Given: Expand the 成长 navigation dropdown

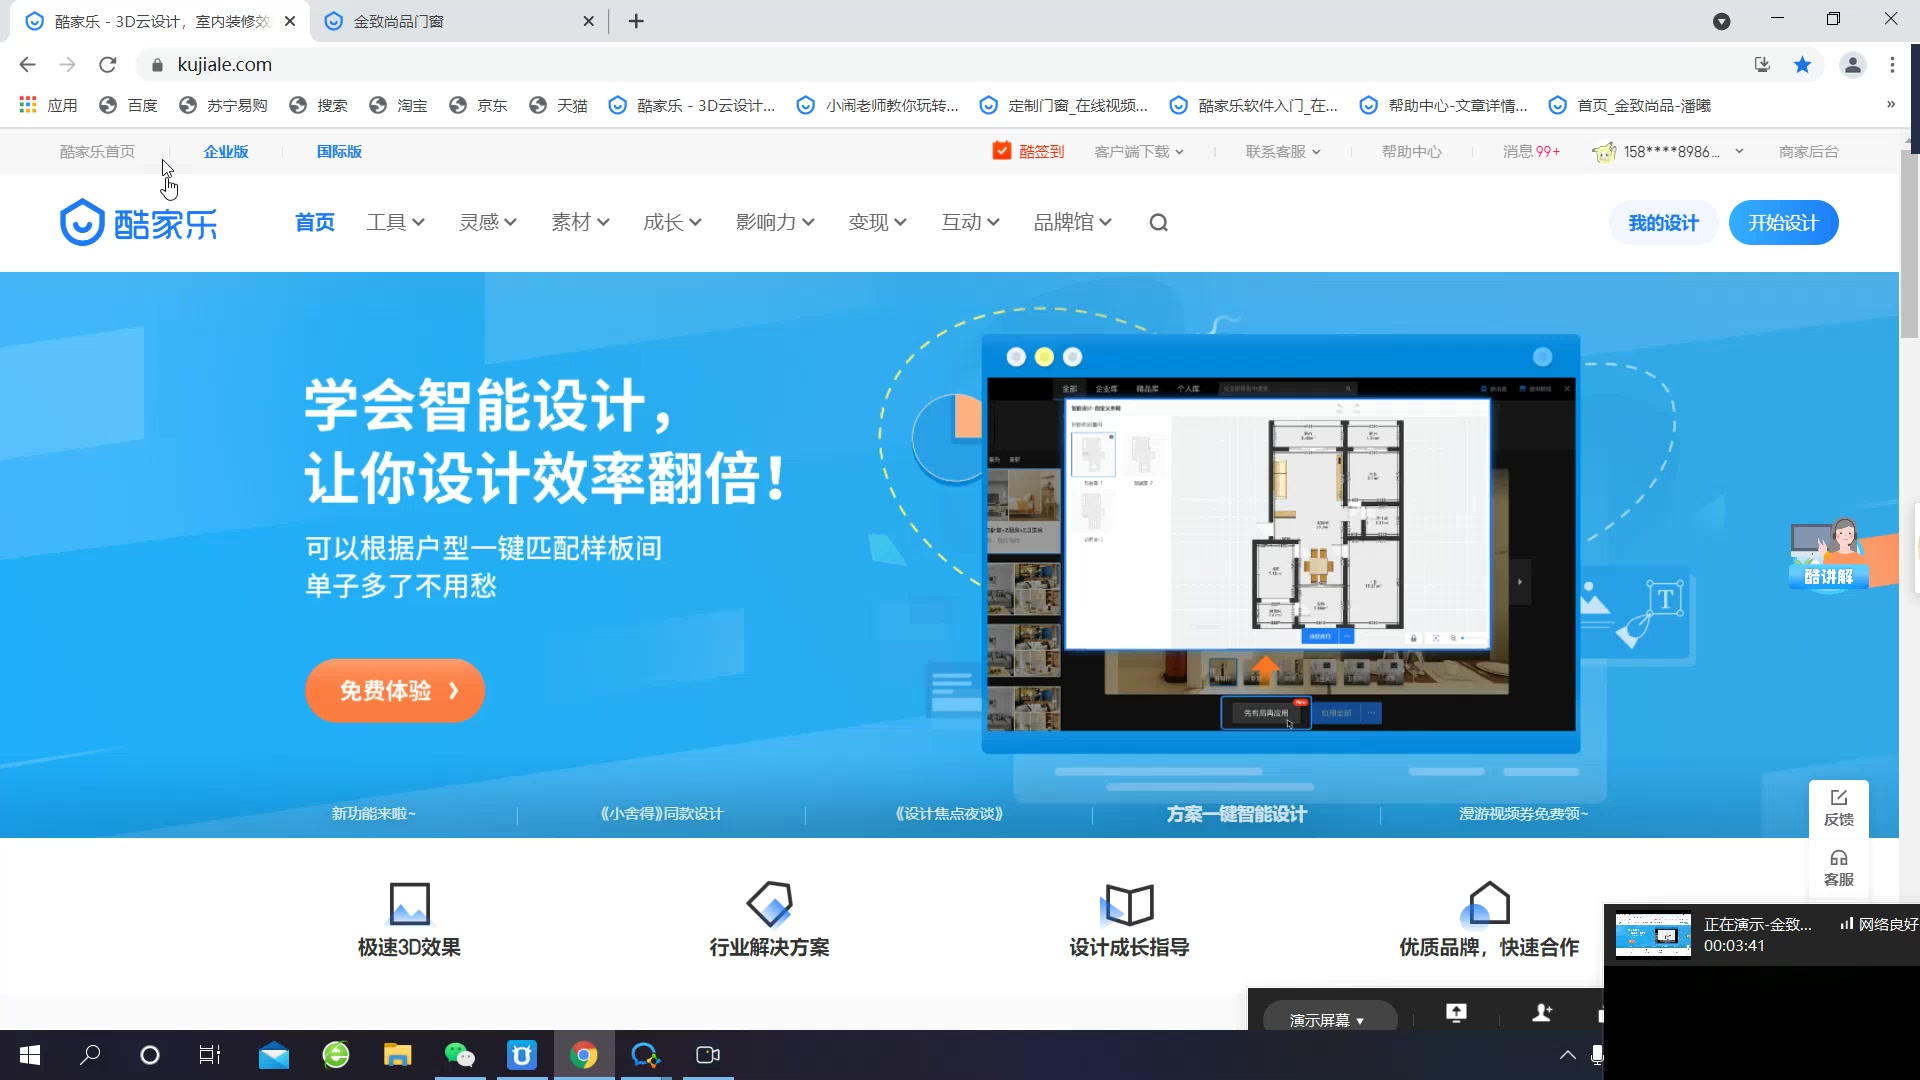Looking at the screenshot, I should [672, 222].
